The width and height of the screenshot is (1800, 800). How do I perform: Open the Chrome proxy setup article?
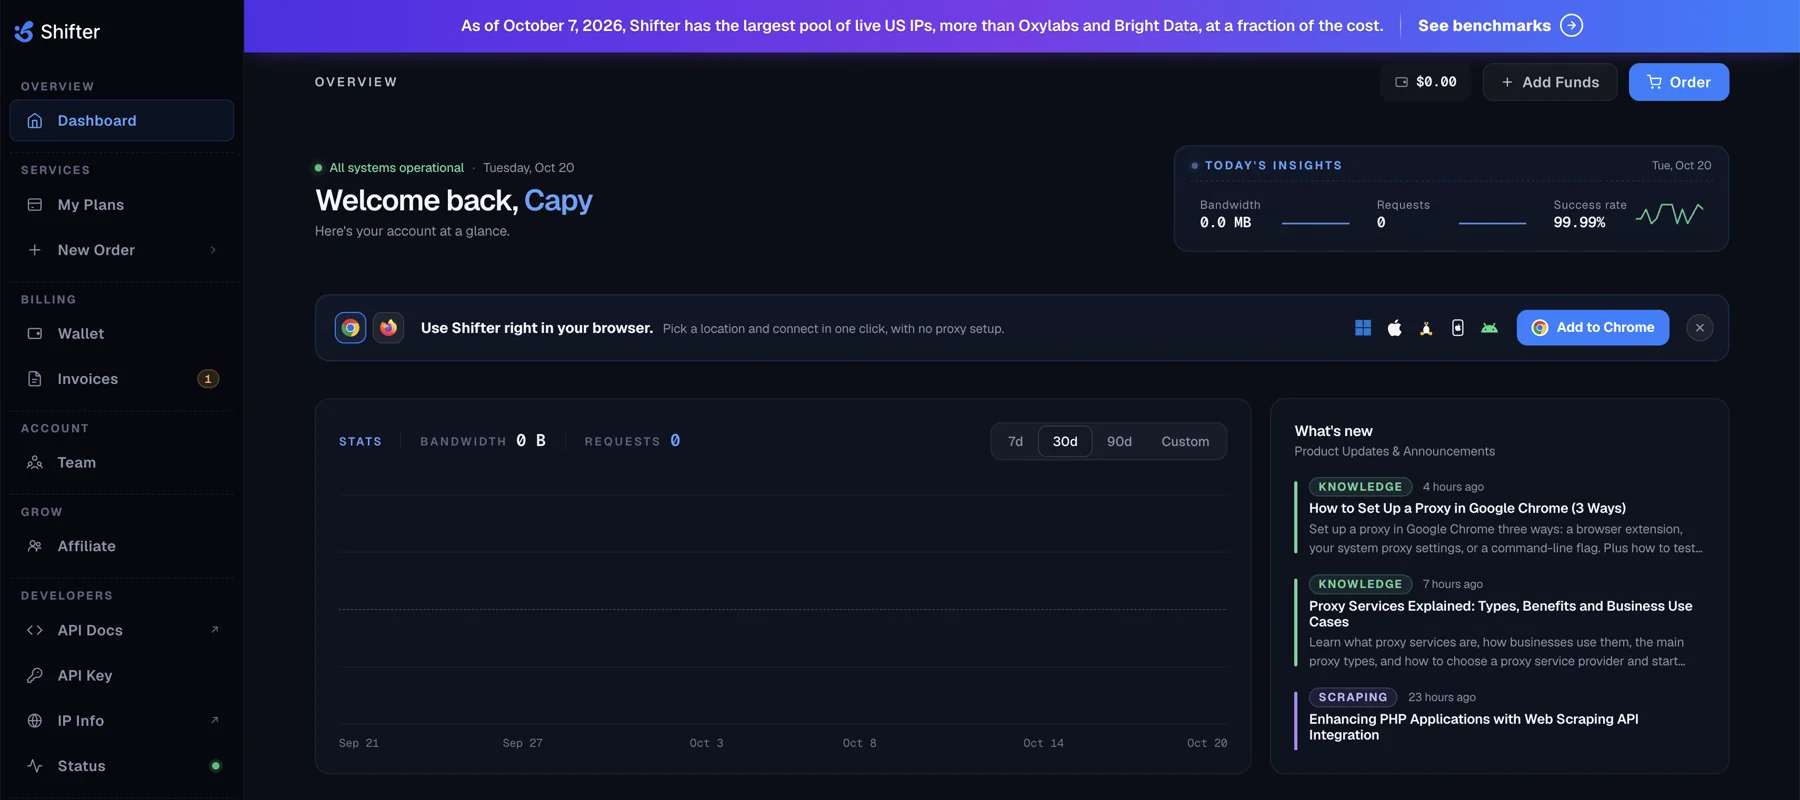click(x=1467, y=508)
